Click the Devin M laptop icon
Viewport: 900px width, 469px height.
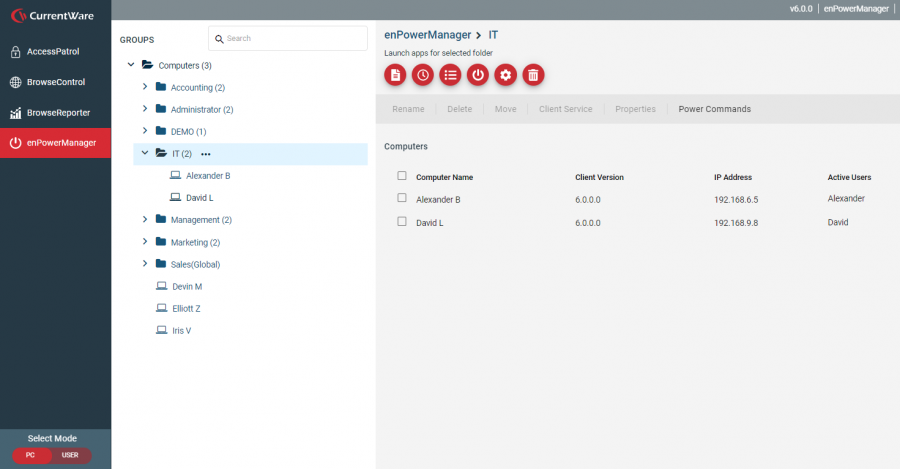click(161, 285)
